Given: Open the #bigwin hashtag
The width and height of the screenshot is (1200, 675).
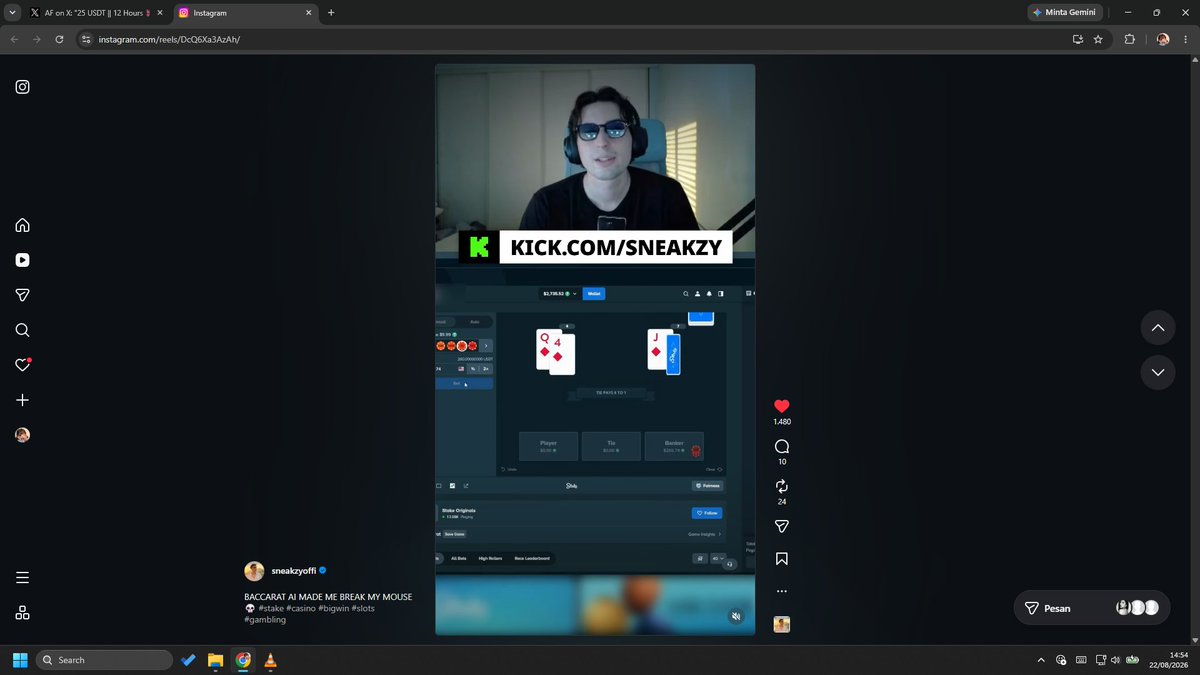Looking at the screenshot, I should tap(333, 608).
